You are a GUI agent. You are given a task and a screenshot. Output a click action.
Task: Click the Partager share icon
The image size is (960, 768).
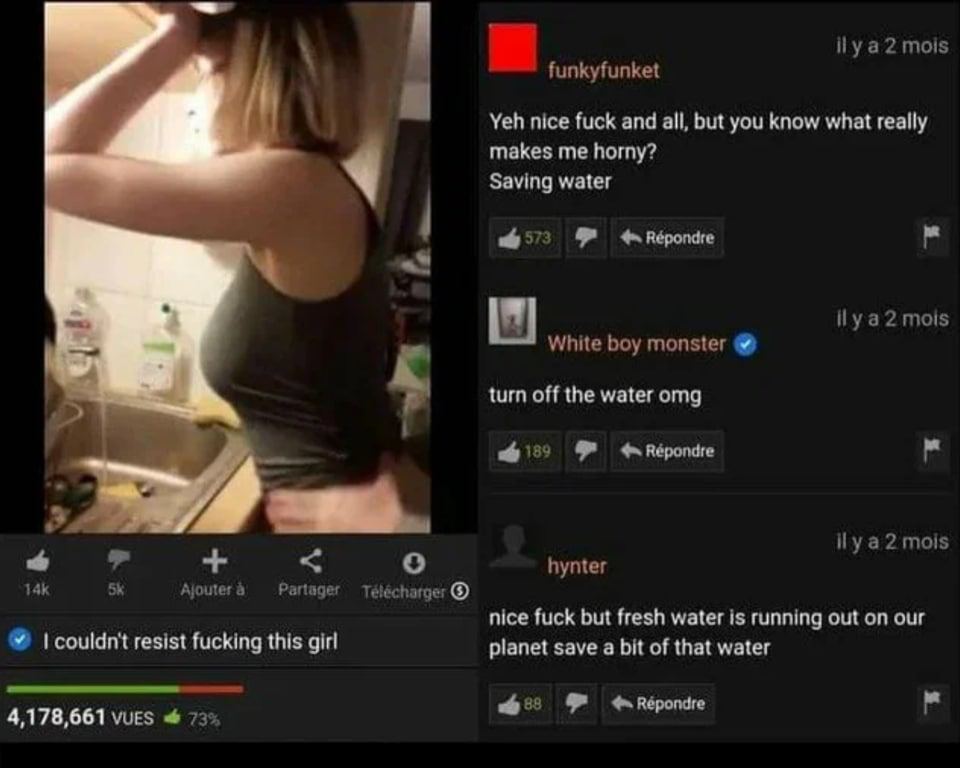311,560
